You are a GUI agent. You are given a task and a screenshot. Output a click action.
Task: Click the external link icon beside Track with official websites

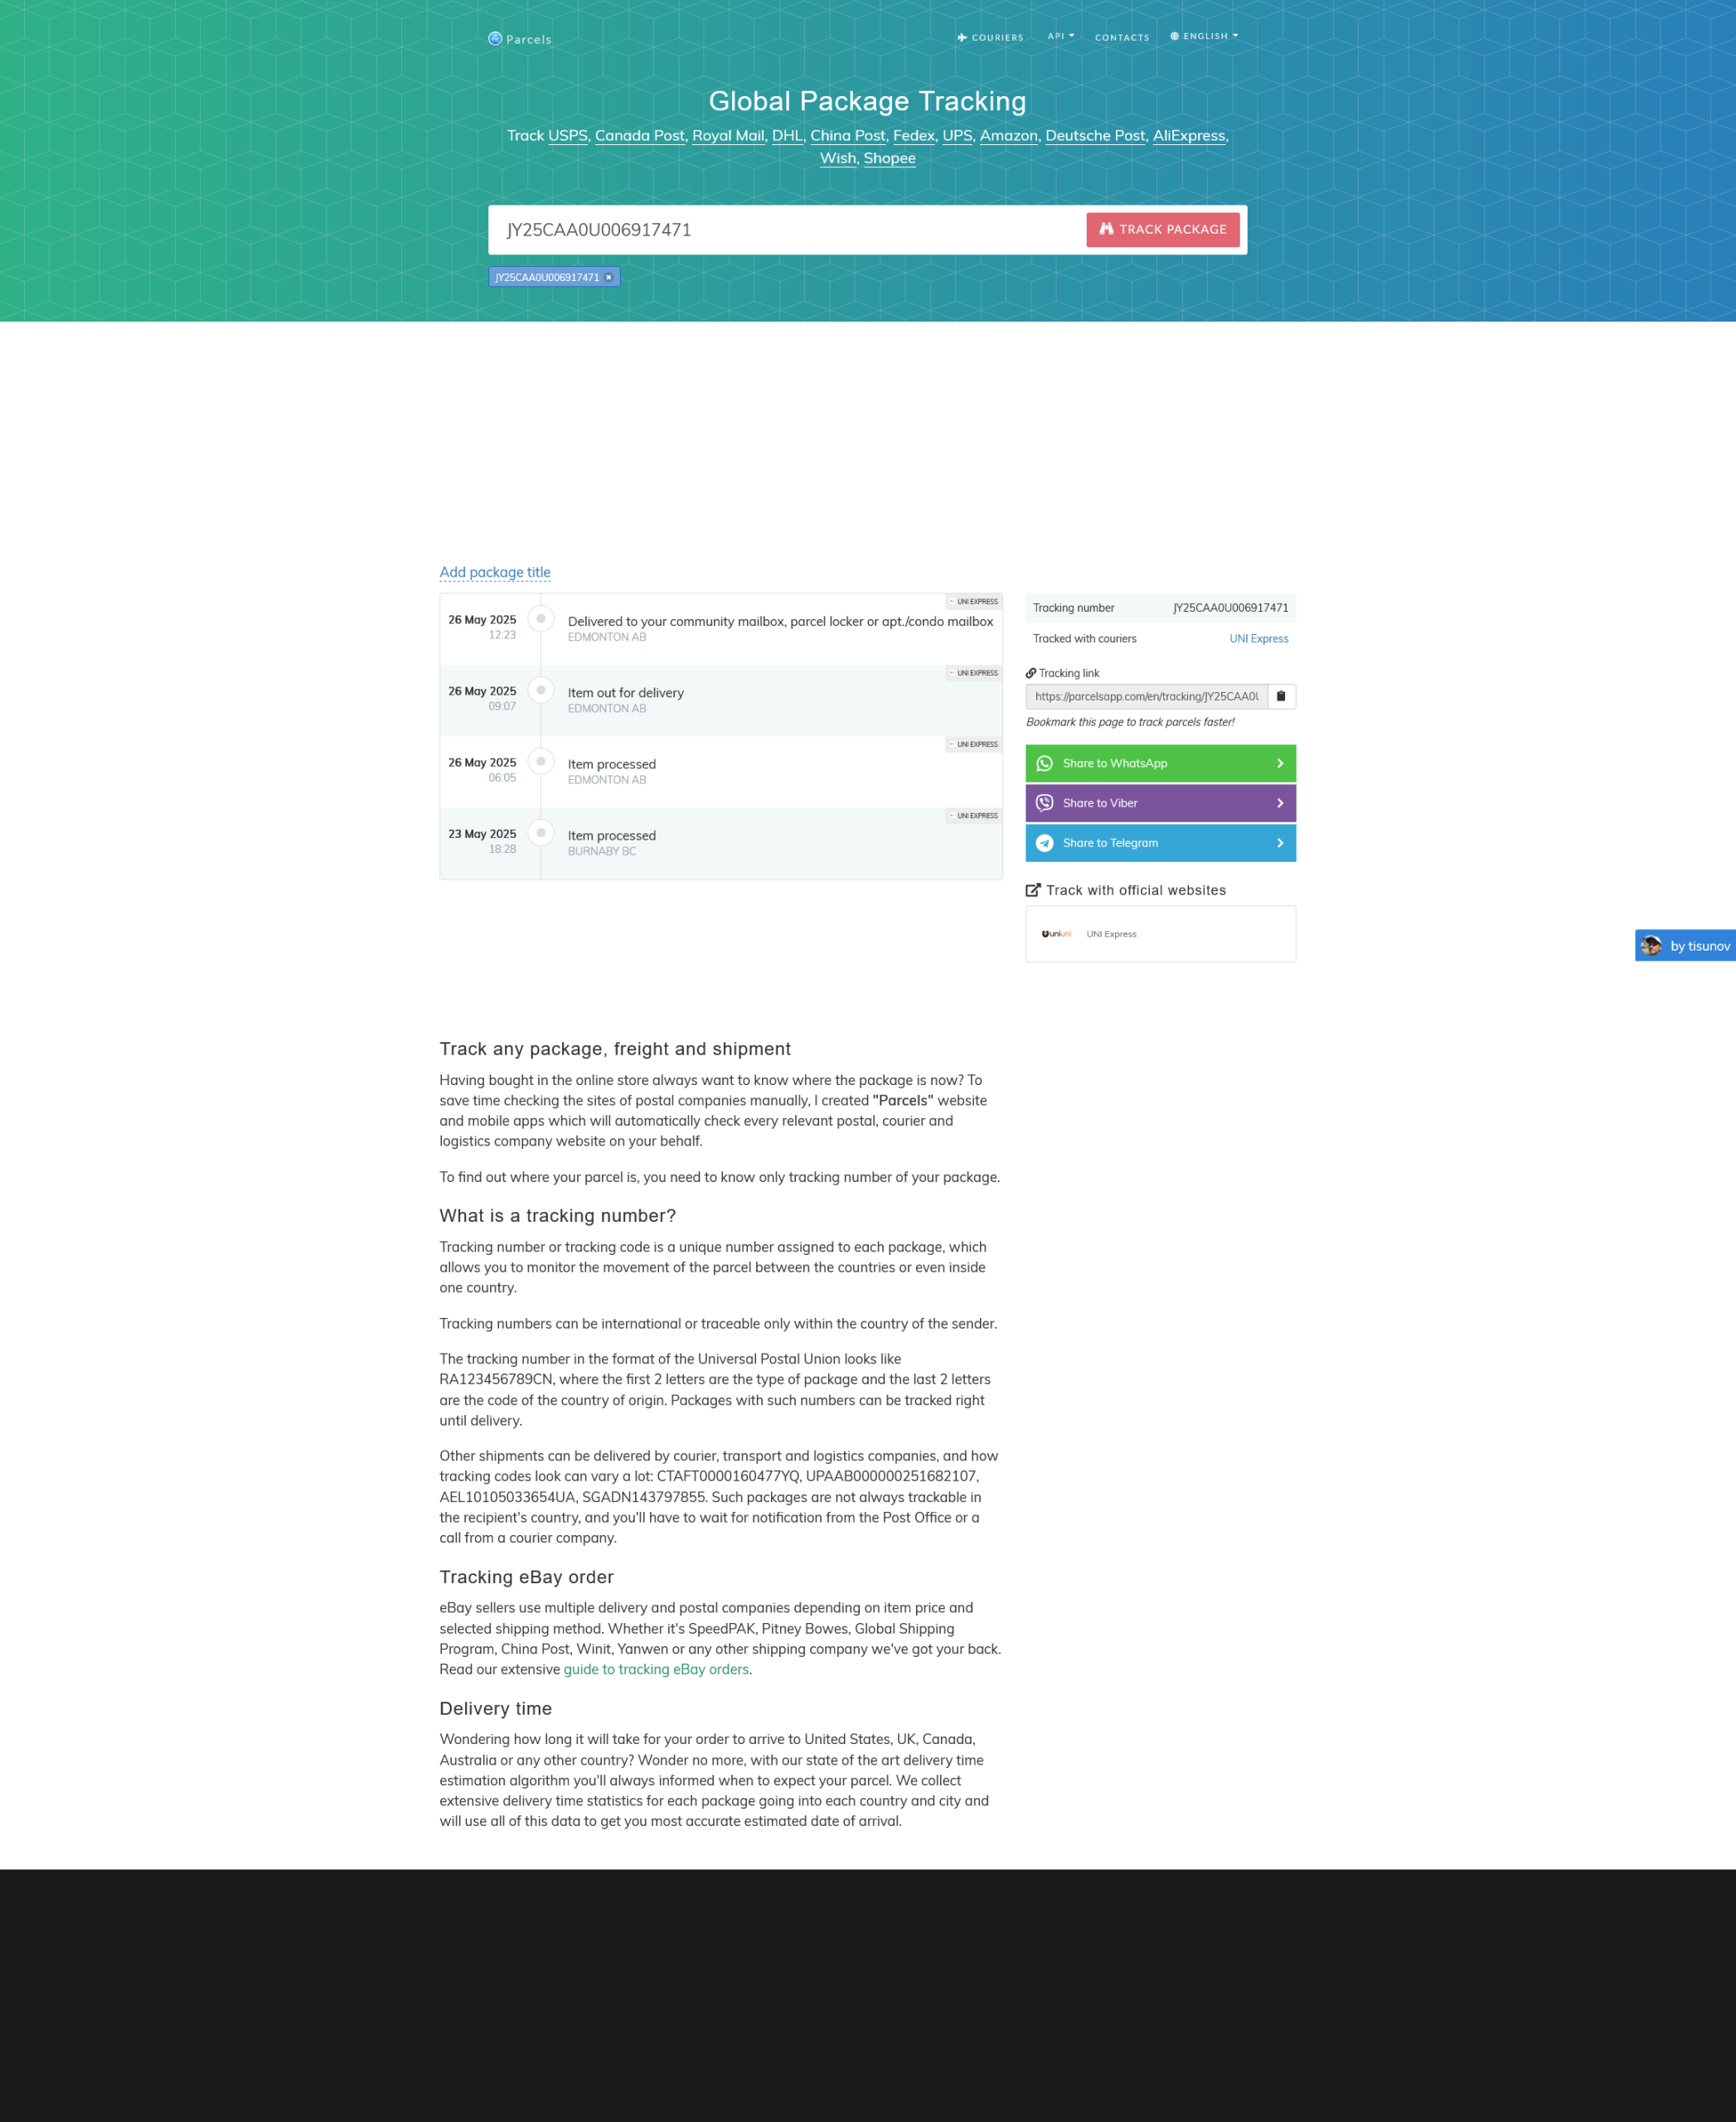(x=1033, y=890)
